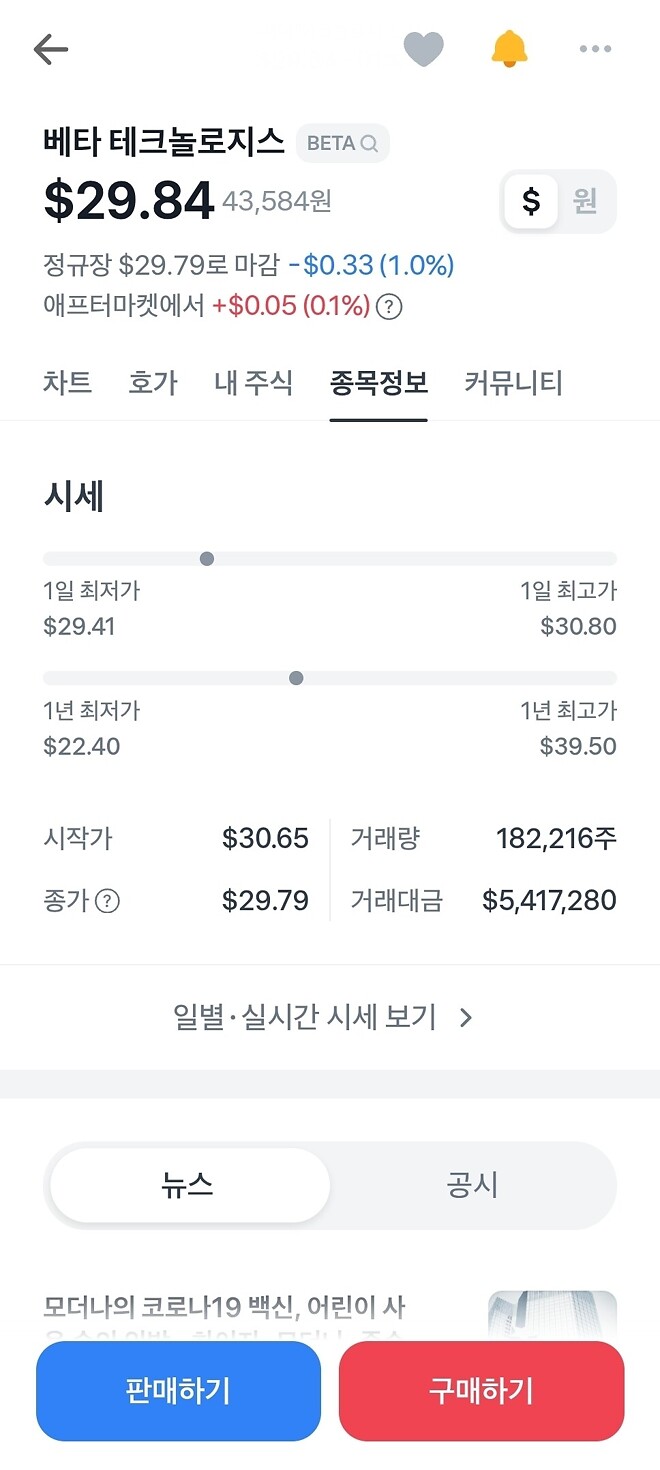Tap the 1일 price range slider marker

(206, 558)
